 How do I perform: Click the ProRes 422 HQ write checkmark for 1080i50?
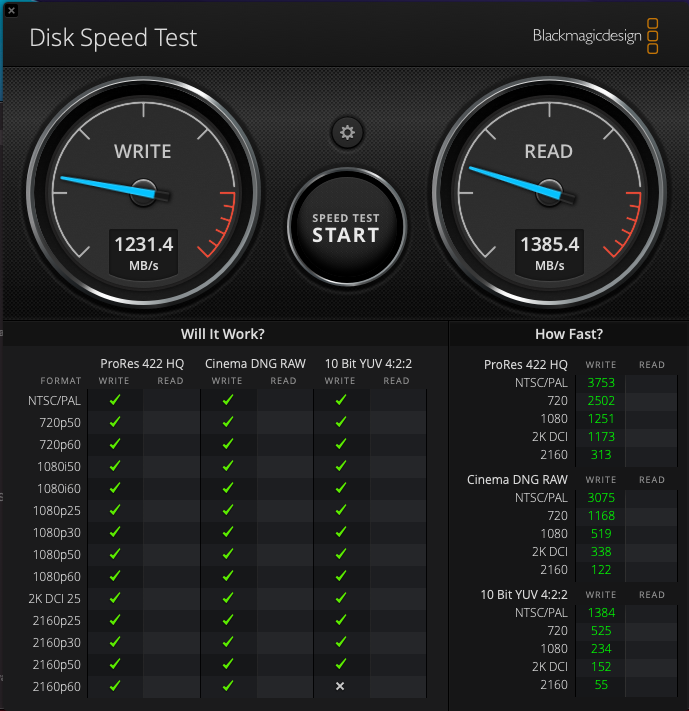pyautogui.click(x=115, y=466)
